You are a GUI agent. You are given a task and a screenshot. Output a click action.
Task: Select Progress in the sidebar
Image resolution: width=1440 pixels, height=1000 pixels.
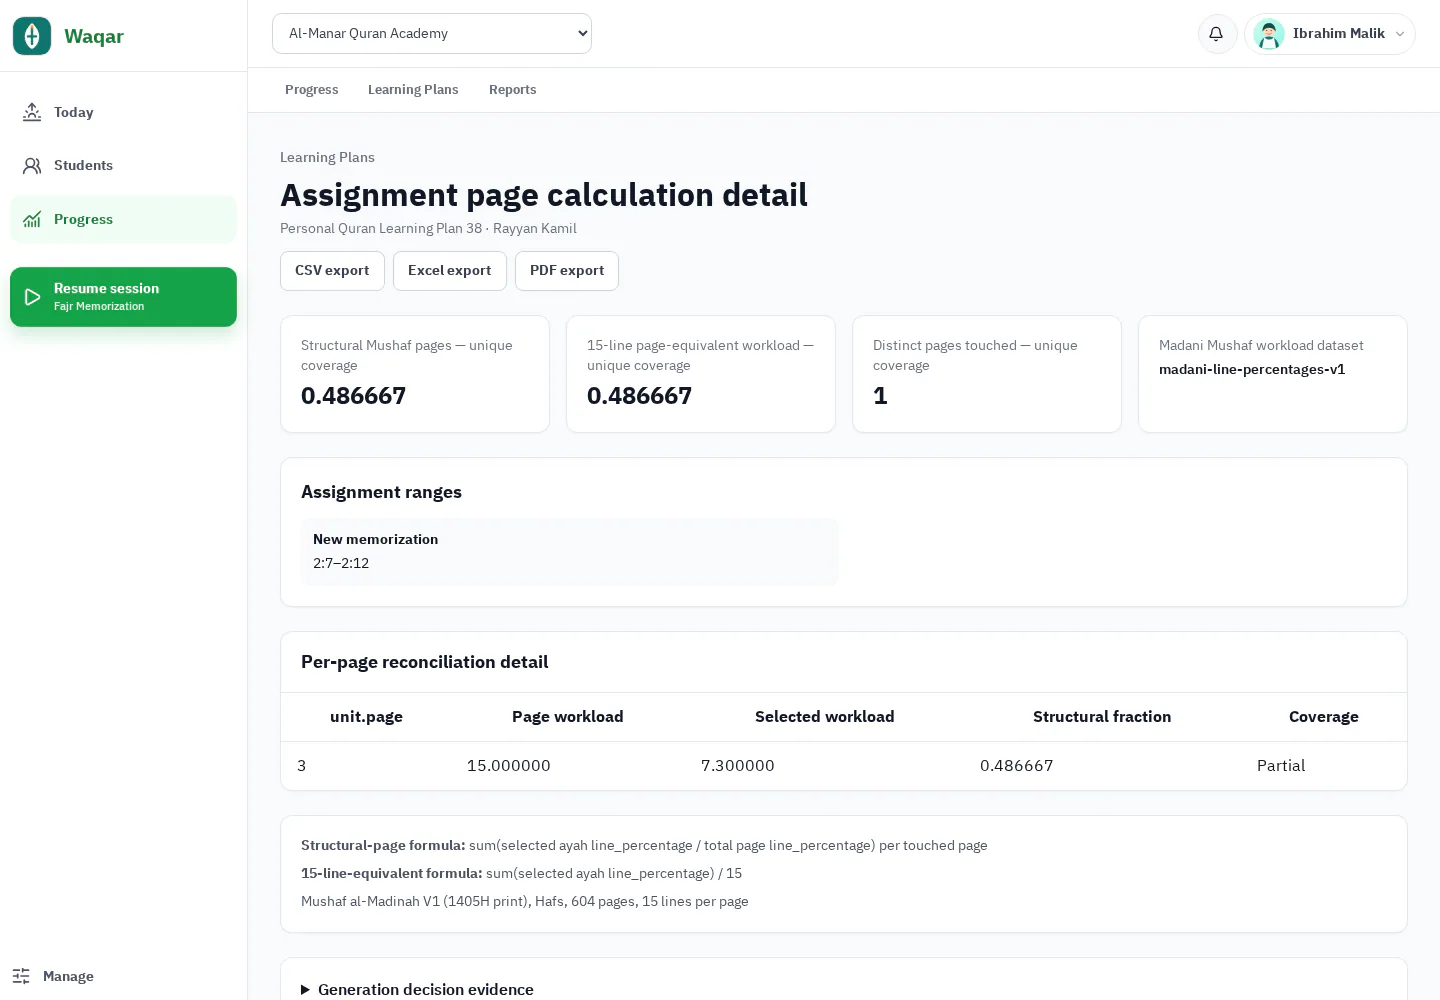123,219
